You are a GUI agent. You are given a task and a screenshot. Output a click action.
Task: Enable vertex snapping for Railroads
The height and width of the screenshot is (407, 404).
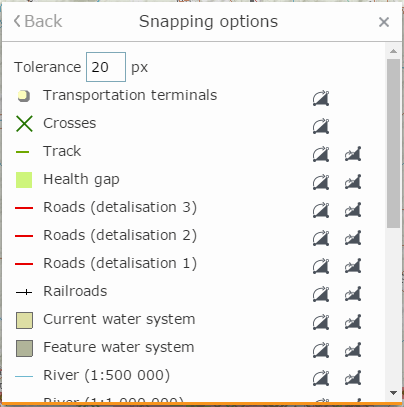[x=321, y=294]
